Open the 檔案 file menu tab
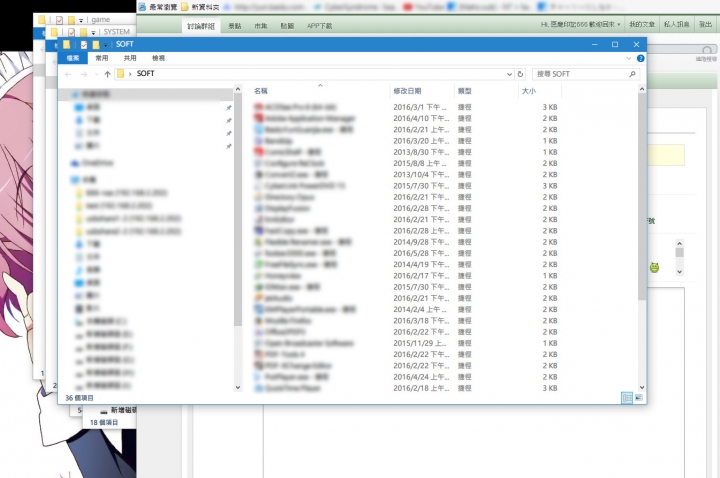720x478 pixels. click(73, 58)
